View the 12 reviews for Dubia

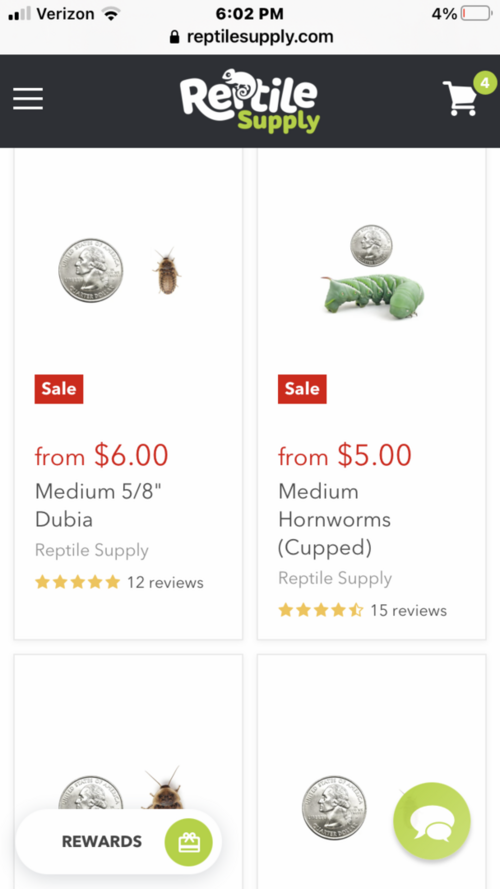point(165,582)
